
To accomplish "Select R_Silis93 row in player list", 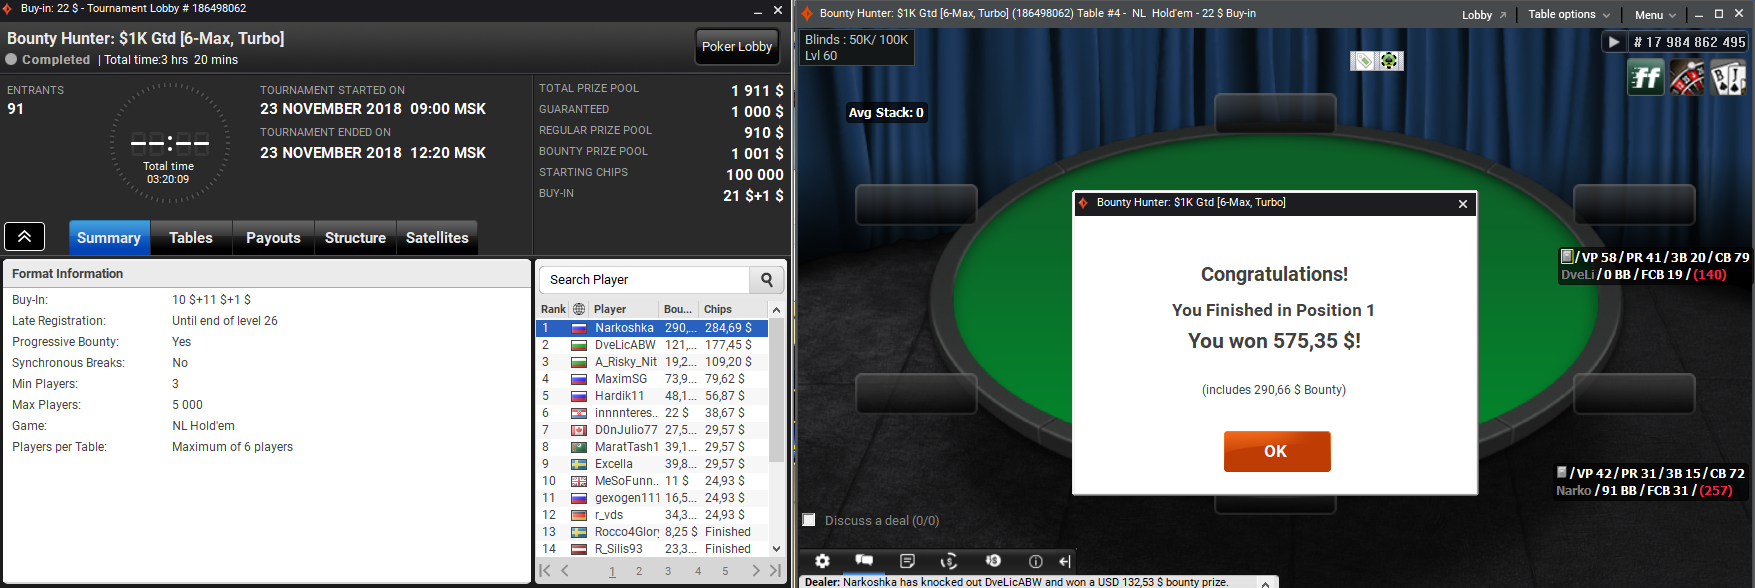I will tap(652, 549).
